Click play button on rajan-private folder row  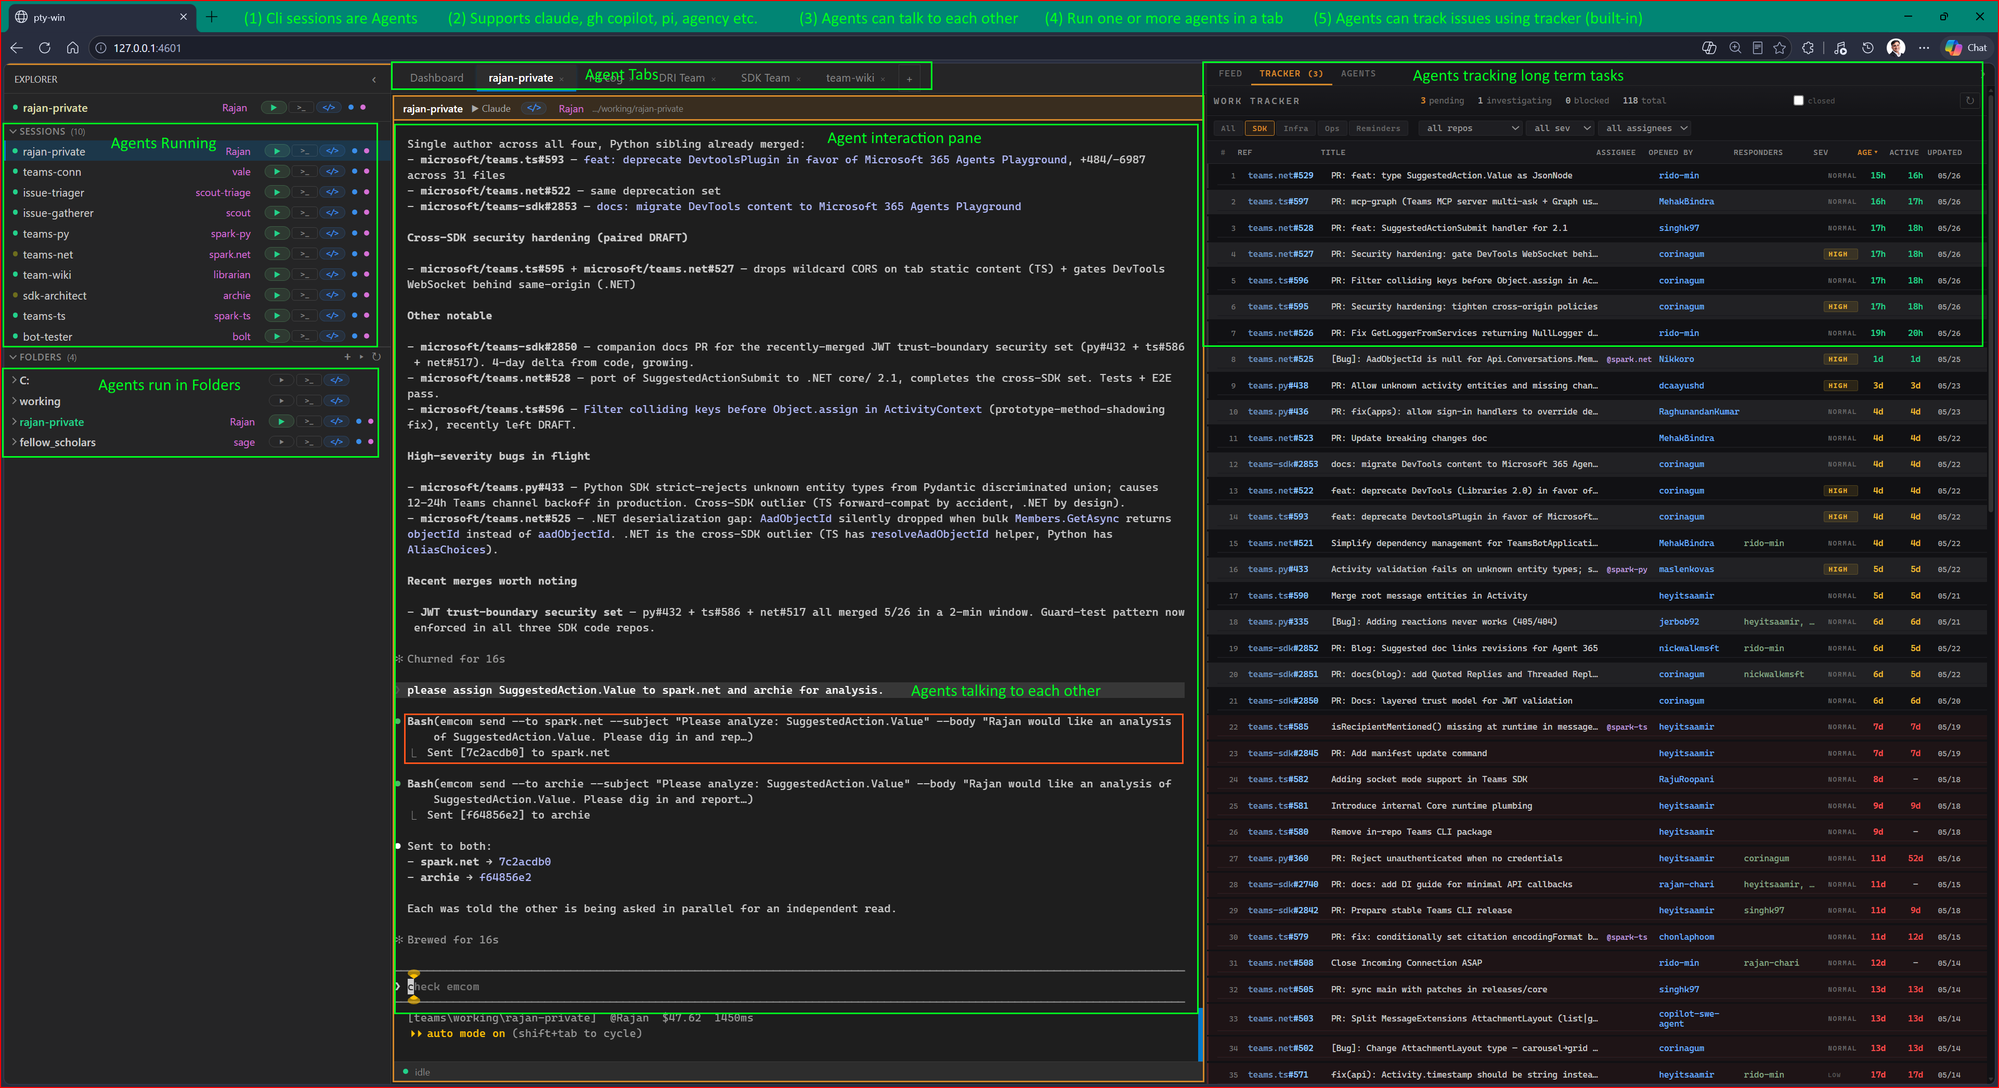282,421
